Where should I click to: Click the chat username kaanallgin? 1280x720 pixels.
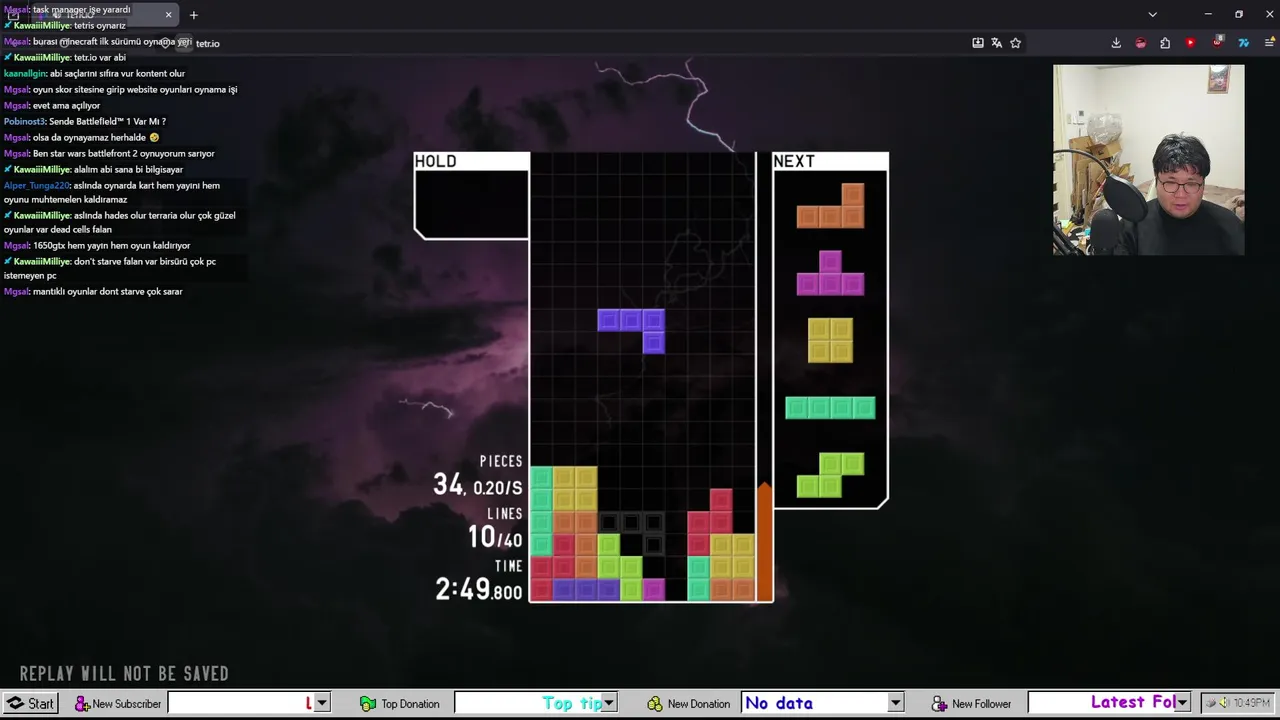(x=25, y=73)
